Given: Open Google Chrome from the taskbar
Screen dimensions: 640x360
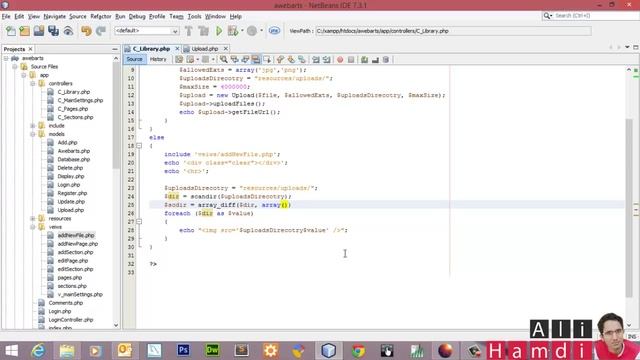Looking at the screenshot, I should click(x=358, y=351).
